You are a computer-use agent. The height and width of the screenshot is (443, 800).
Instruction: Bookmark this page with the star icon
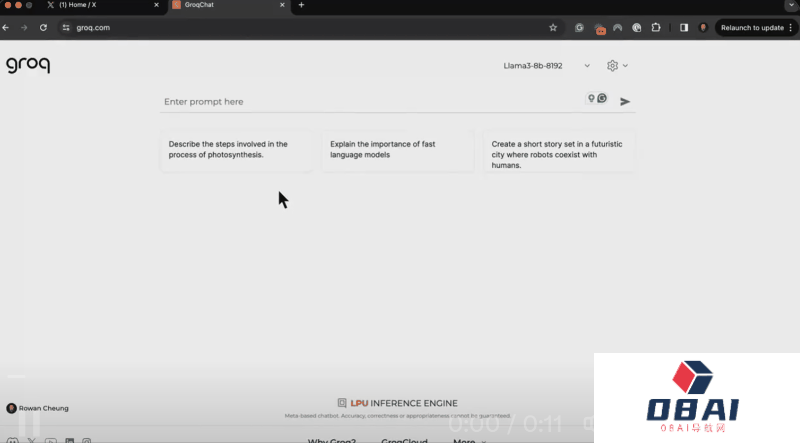553,27
